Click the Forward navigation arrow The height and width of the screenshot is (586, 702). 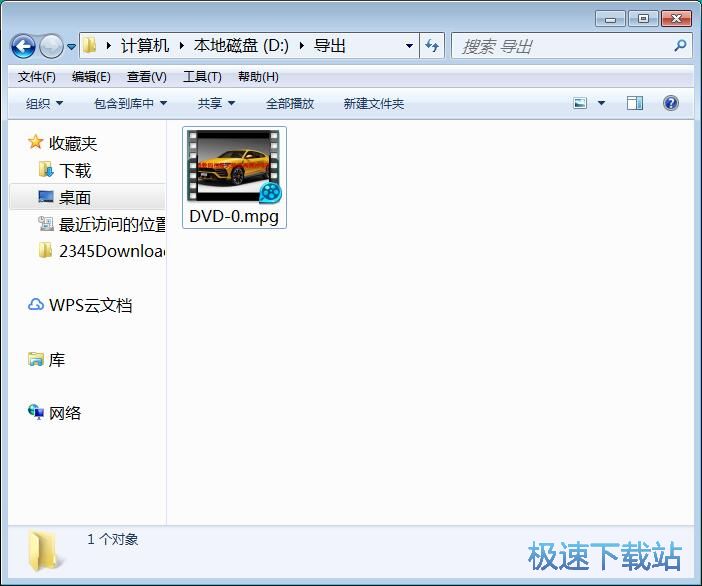pos(51,46)
